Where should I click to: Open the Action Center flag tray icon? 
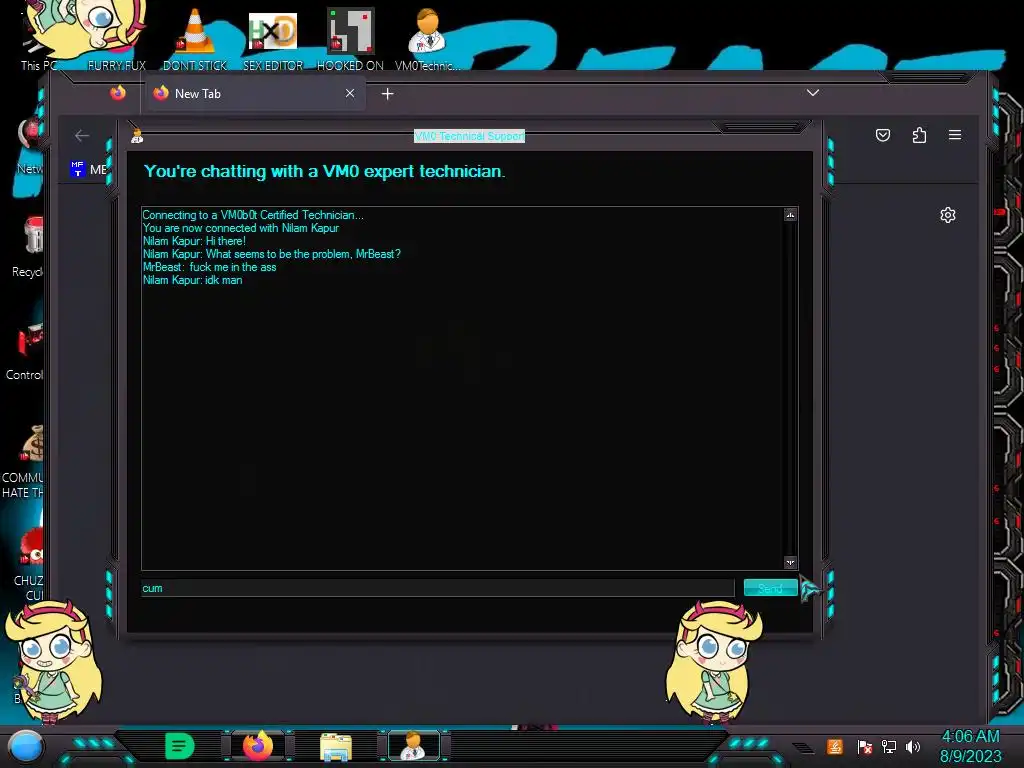click(x=864, y=746)
